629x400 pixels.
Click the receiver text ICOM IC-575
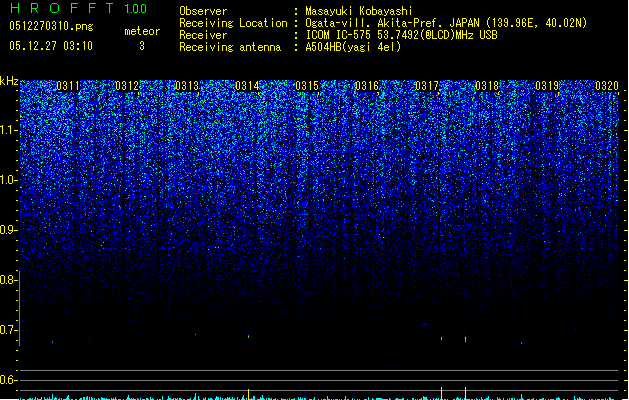pos(340,35)
